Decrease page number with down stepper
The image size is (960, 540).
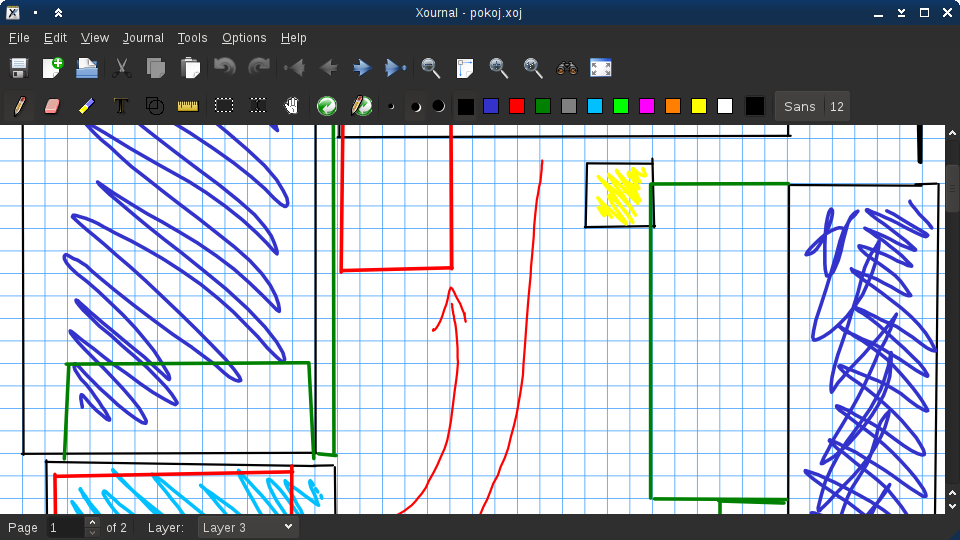[92, 533]
